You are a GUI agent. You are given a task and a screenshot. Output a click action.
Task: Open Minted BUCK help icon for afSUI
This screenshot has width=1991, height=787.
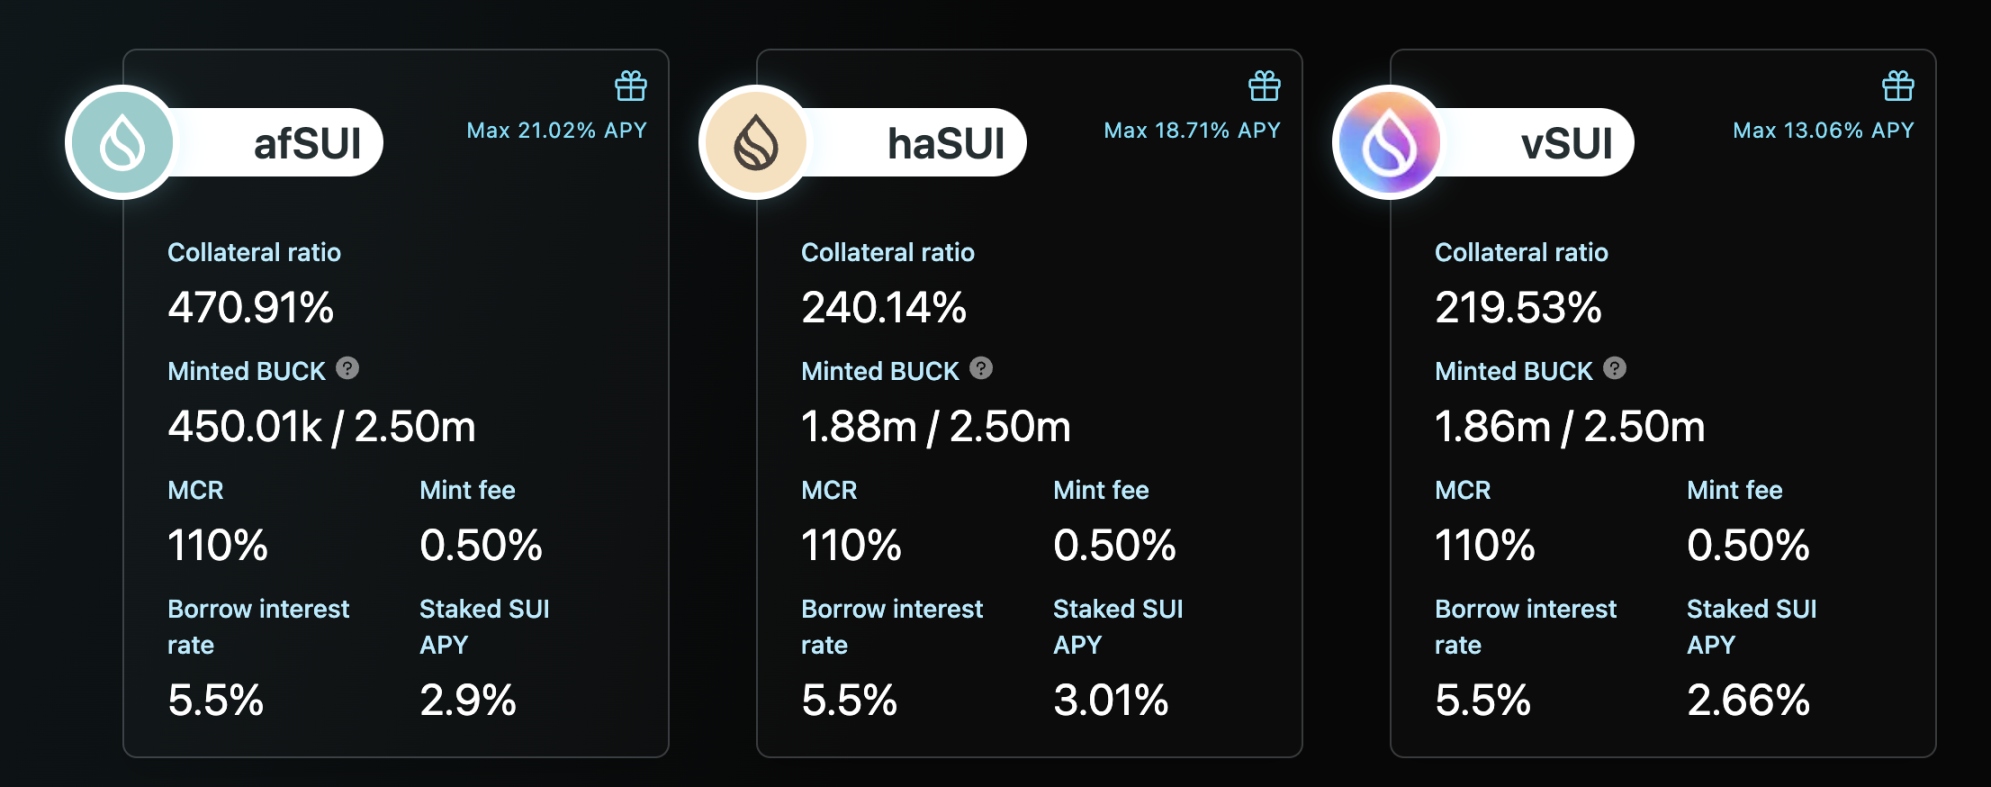click(347, 369)
